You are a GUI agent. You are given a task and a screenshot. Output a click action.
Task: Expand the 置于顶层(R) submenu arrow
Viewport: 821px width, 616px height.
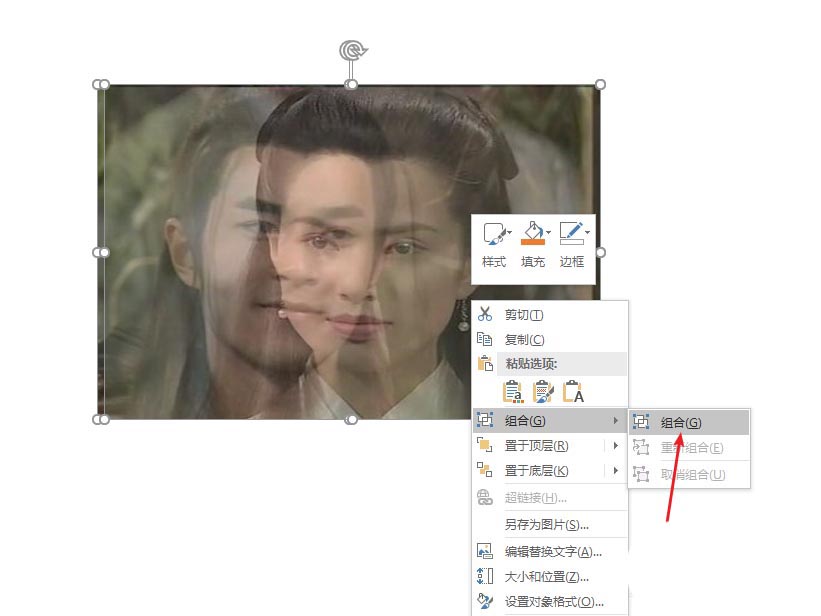616,445
